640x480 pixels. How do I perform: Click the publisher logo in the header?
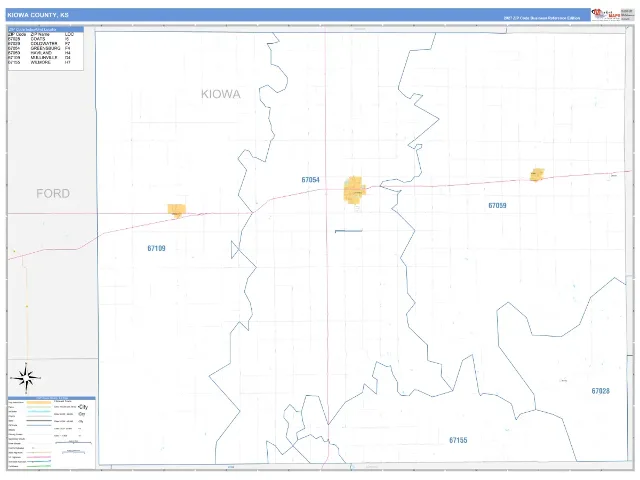click(x=606, y=14)
